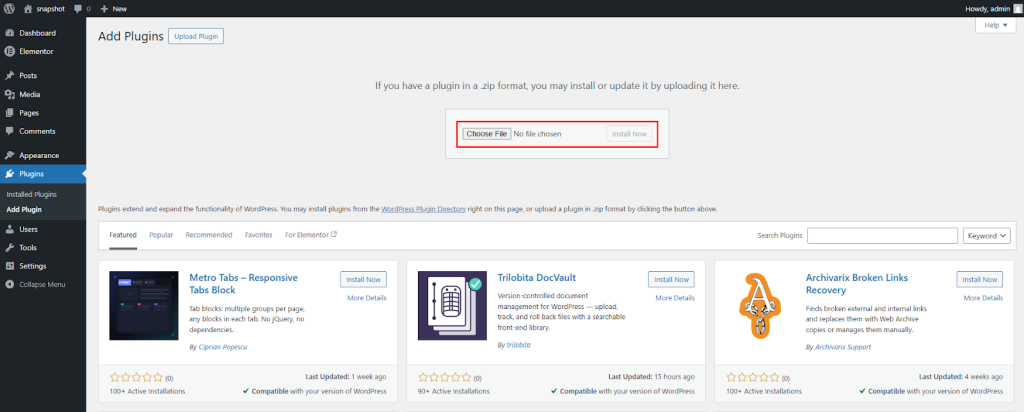This screenshot has height=412, width=1024.
Task: Open the Dashboard menu label
Action: coord(37,33)
